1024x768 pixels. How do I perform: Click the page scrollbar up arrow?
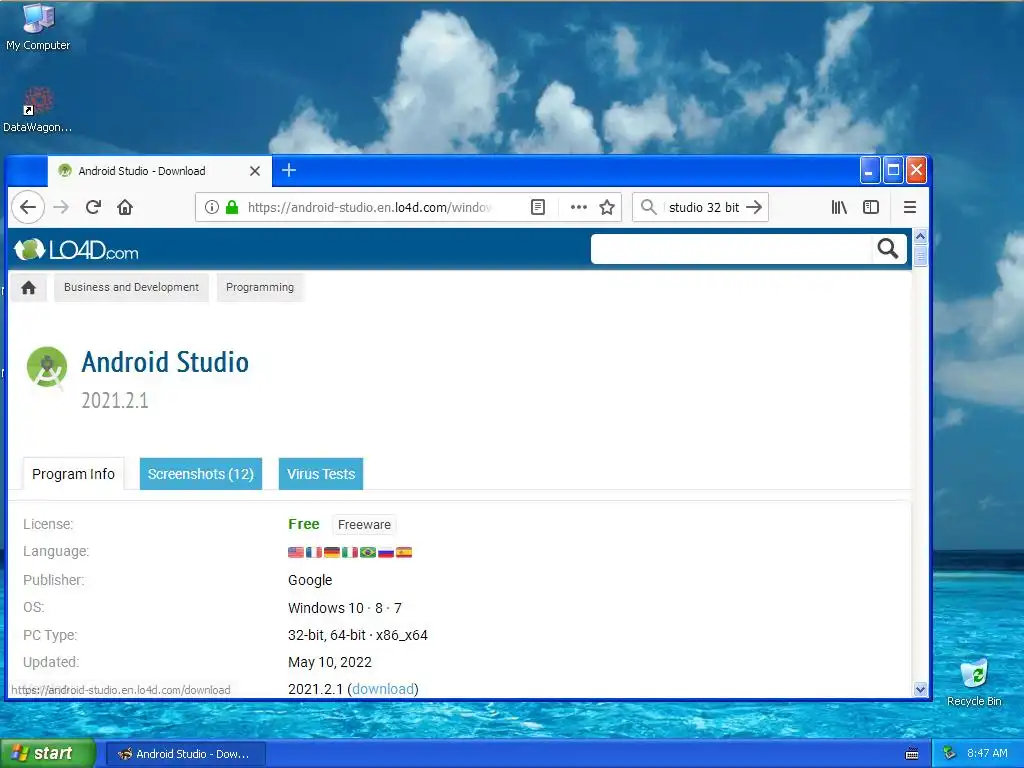(x=920, y=236)
